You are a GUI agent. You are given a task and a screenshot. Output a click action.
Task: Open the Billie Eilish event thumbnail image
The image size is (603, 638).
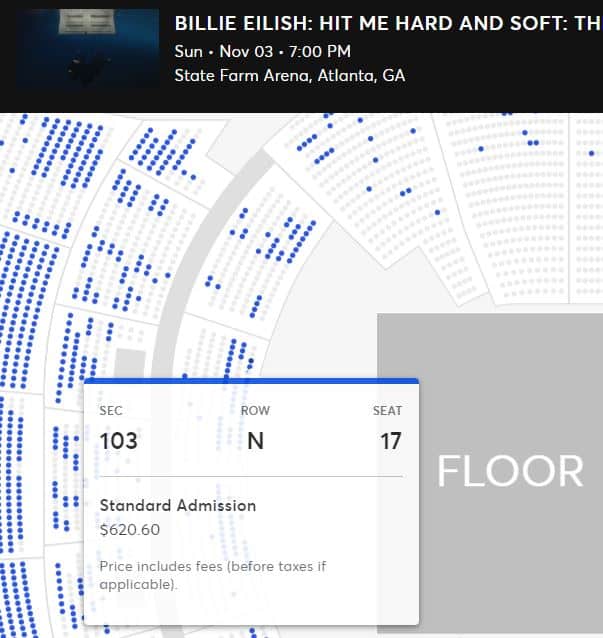coord(87,48)
